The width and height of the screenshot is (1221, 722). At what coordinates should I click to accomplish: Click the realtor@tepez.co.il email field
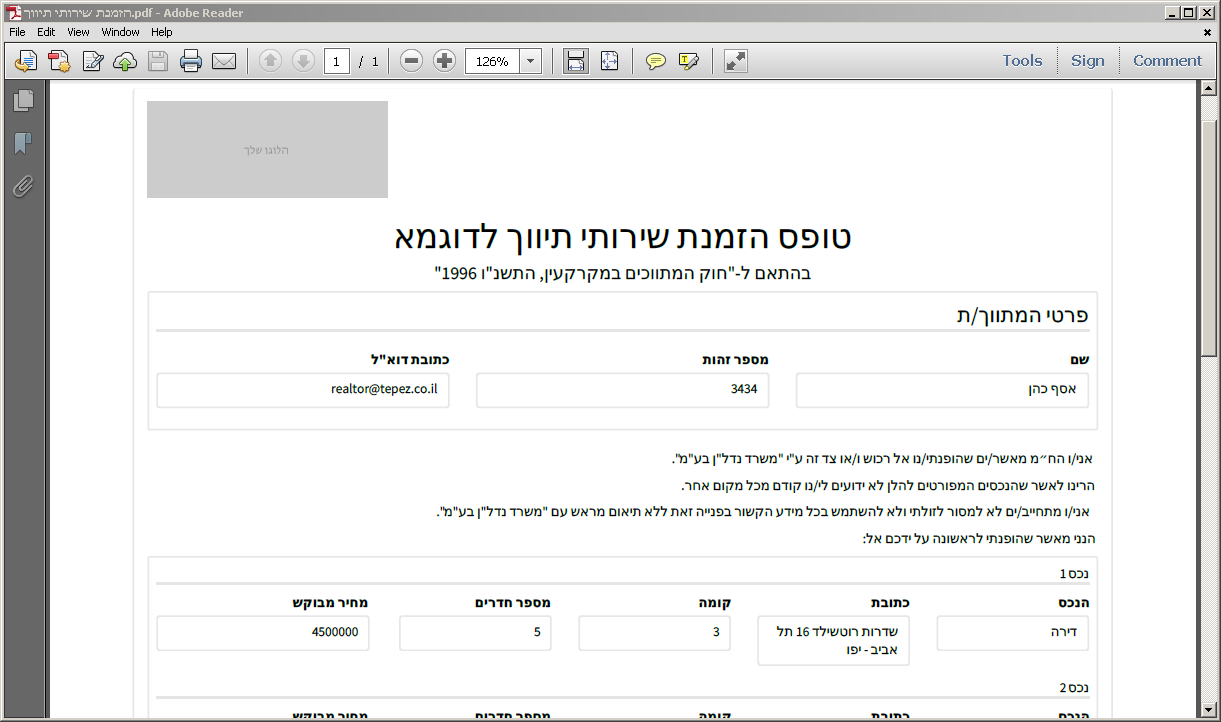(x=303, y=390)
